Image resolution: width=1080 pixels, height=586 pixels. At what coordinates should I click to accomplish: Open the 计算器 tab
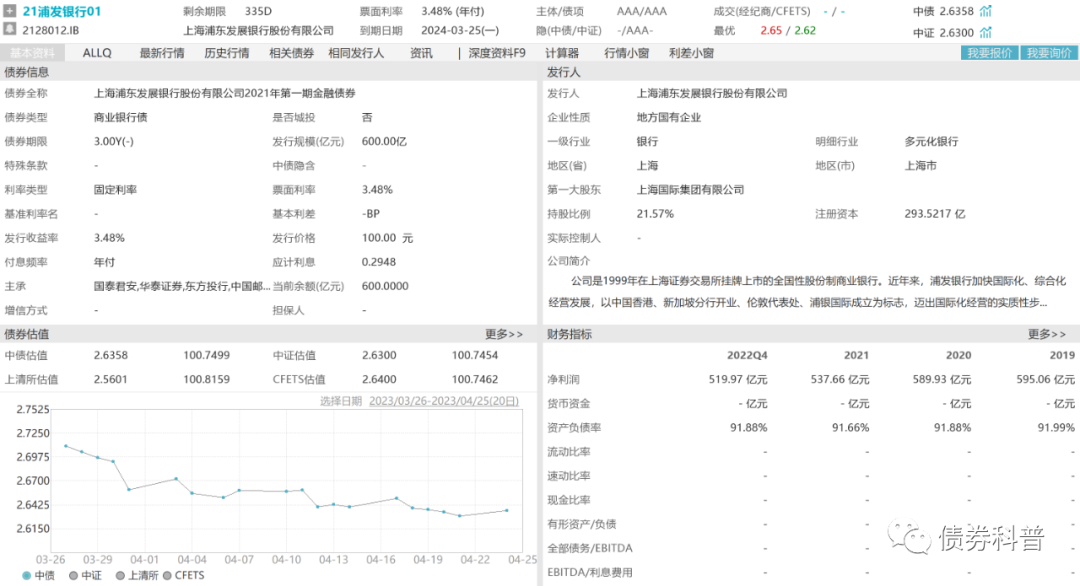[x=562, y=53]
